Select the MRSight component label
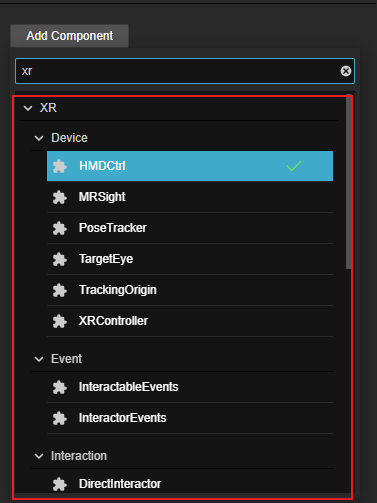Viewport: 377px width, 503px height. click(102, 197)
